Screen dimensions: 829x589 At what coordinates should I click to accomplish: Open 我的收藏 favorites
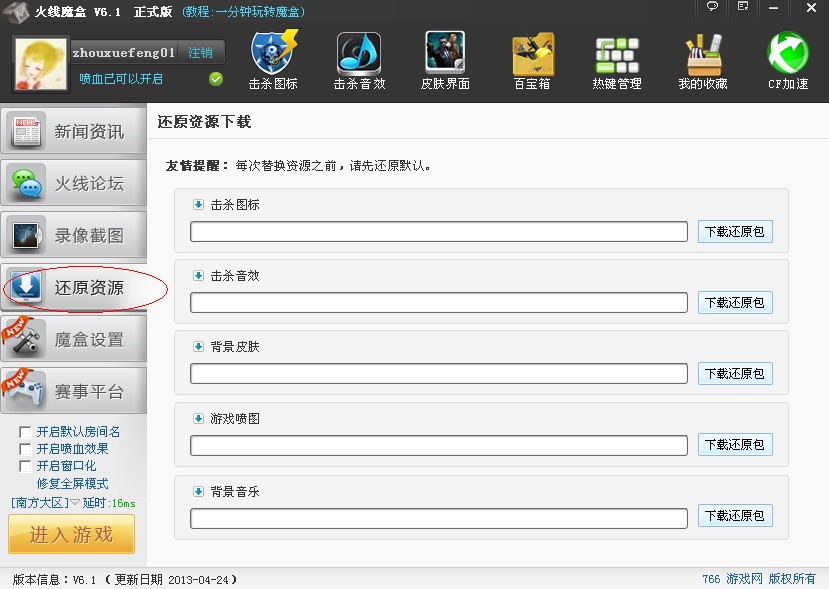(x=703, y=62)
